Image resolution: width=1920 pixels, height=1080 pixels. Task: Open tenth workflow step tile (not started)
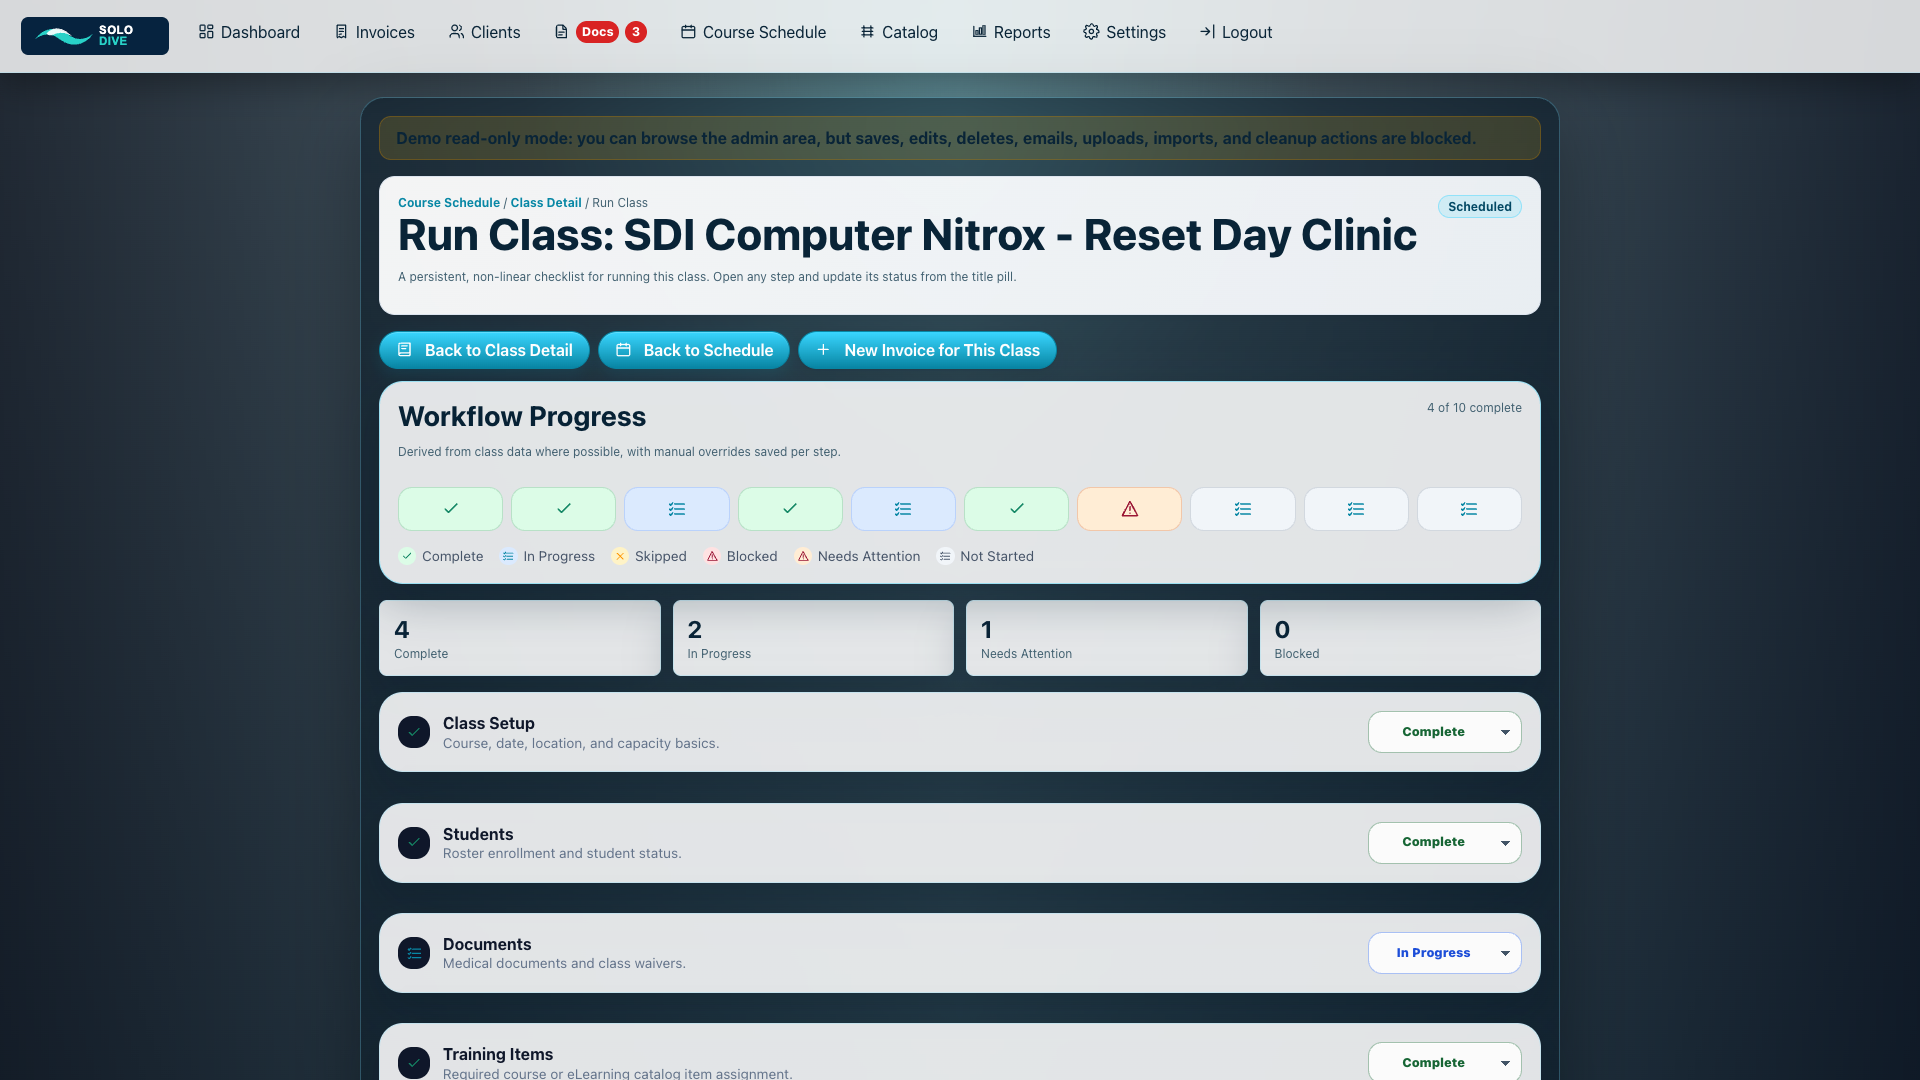click(x=1469, y=509)
